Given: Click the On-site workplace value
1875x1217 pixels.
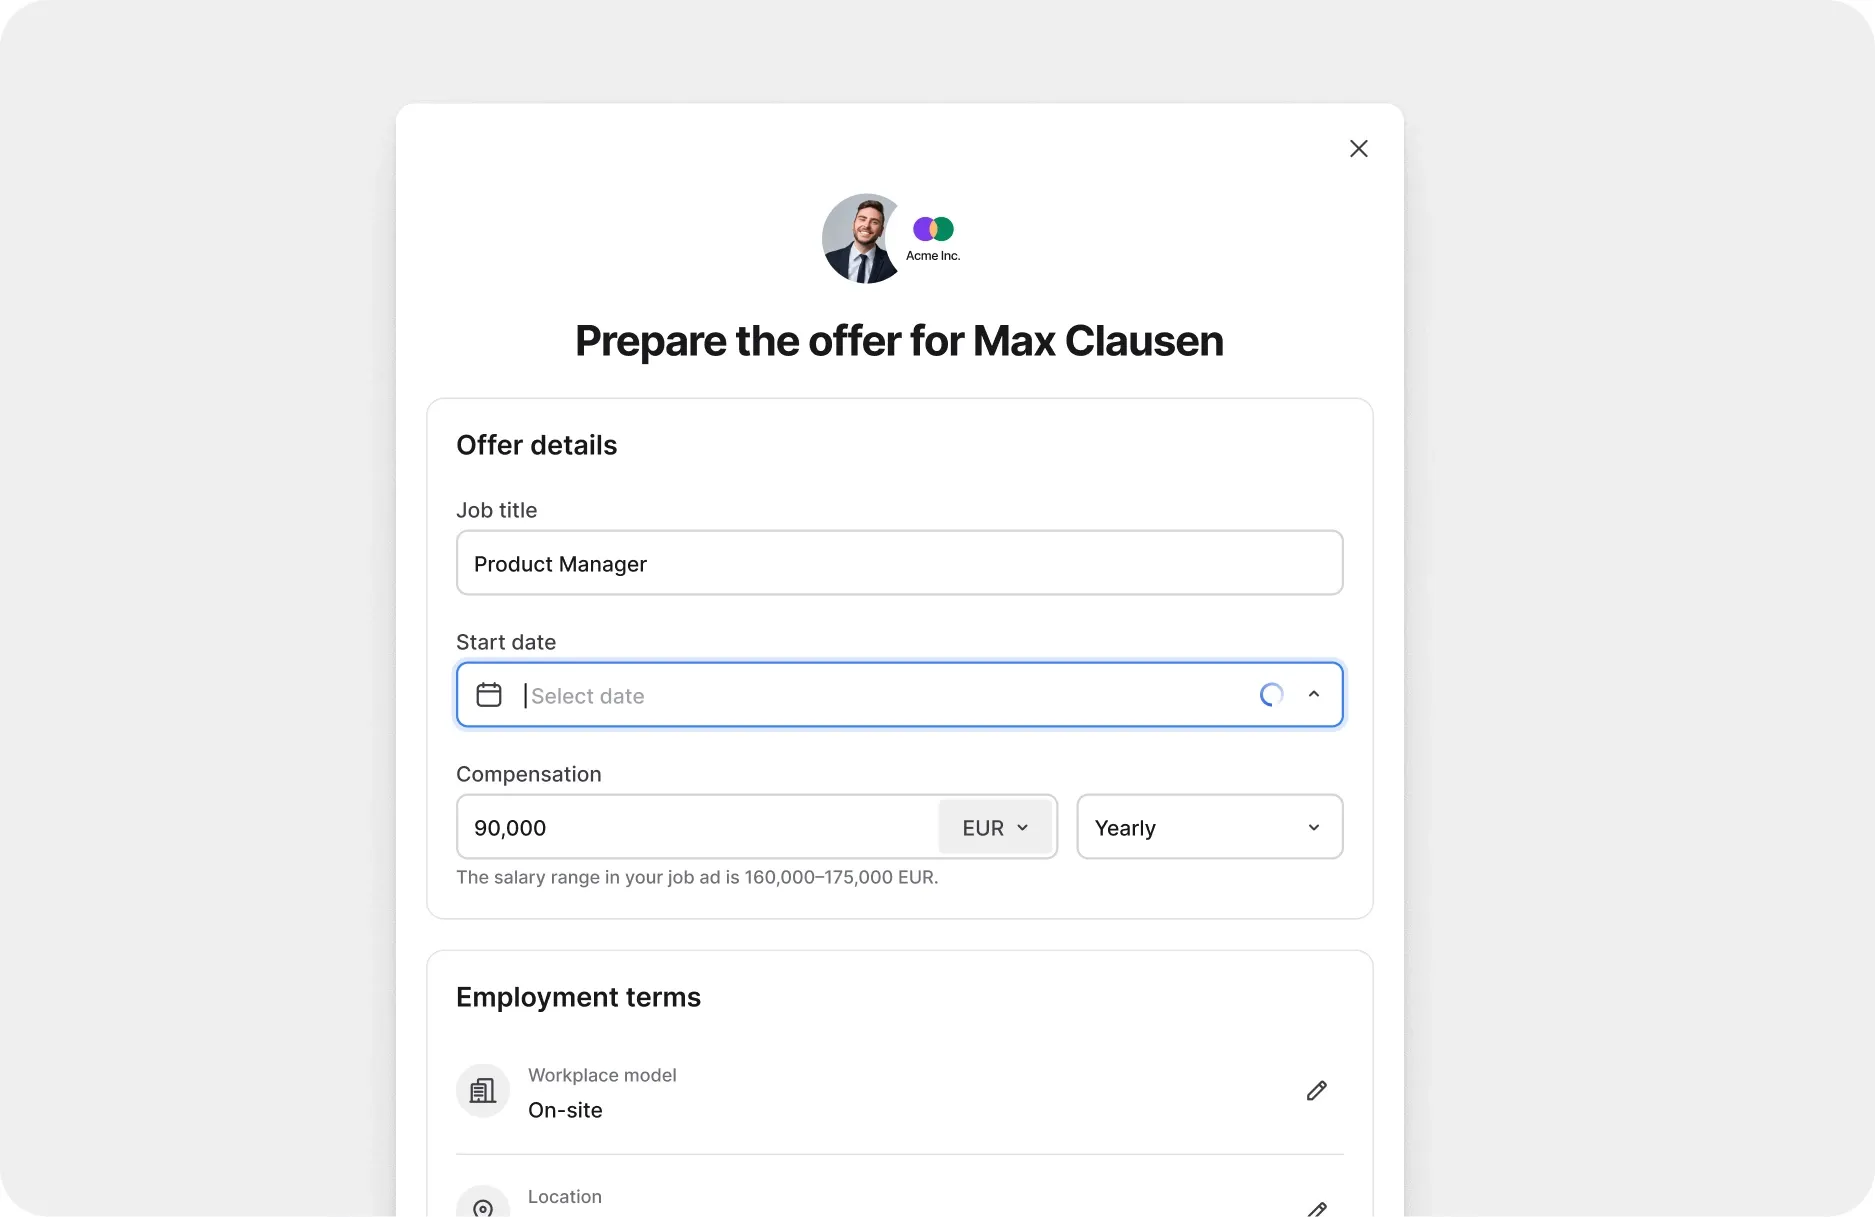Looking at the screenshot, I should tap(565, 1110).
